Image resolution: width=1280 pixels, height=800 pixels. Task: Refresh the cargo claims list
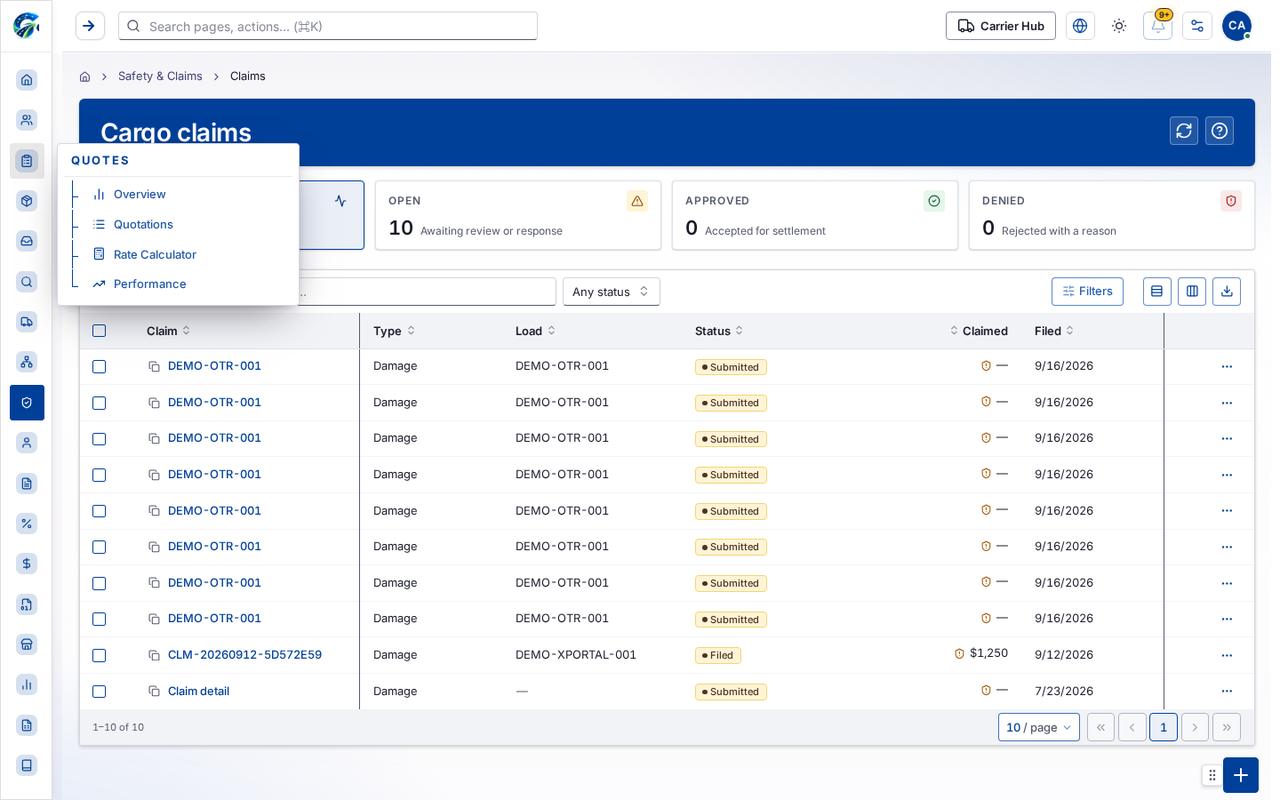[x=1184, y=131]
